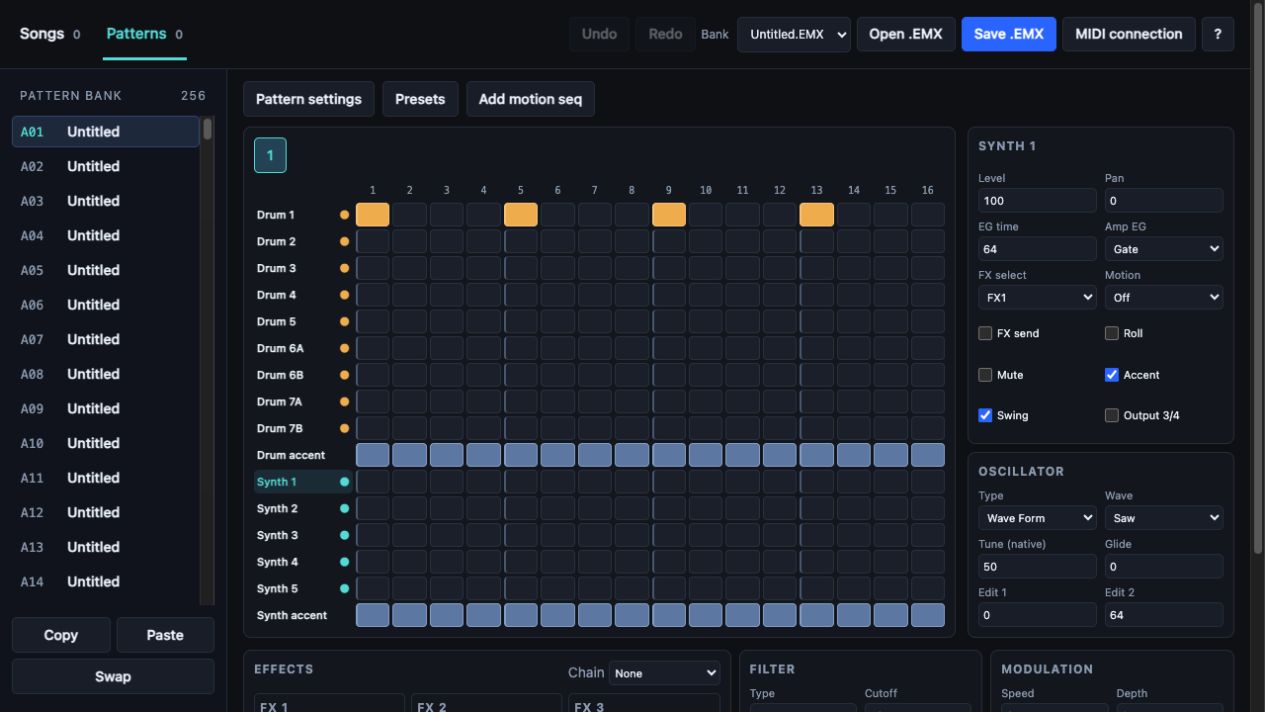Viewport: 1265px width, 712px height.
Task: Open the Bank Untitled.EMX dropdown
Action: [x=794, y=34]
